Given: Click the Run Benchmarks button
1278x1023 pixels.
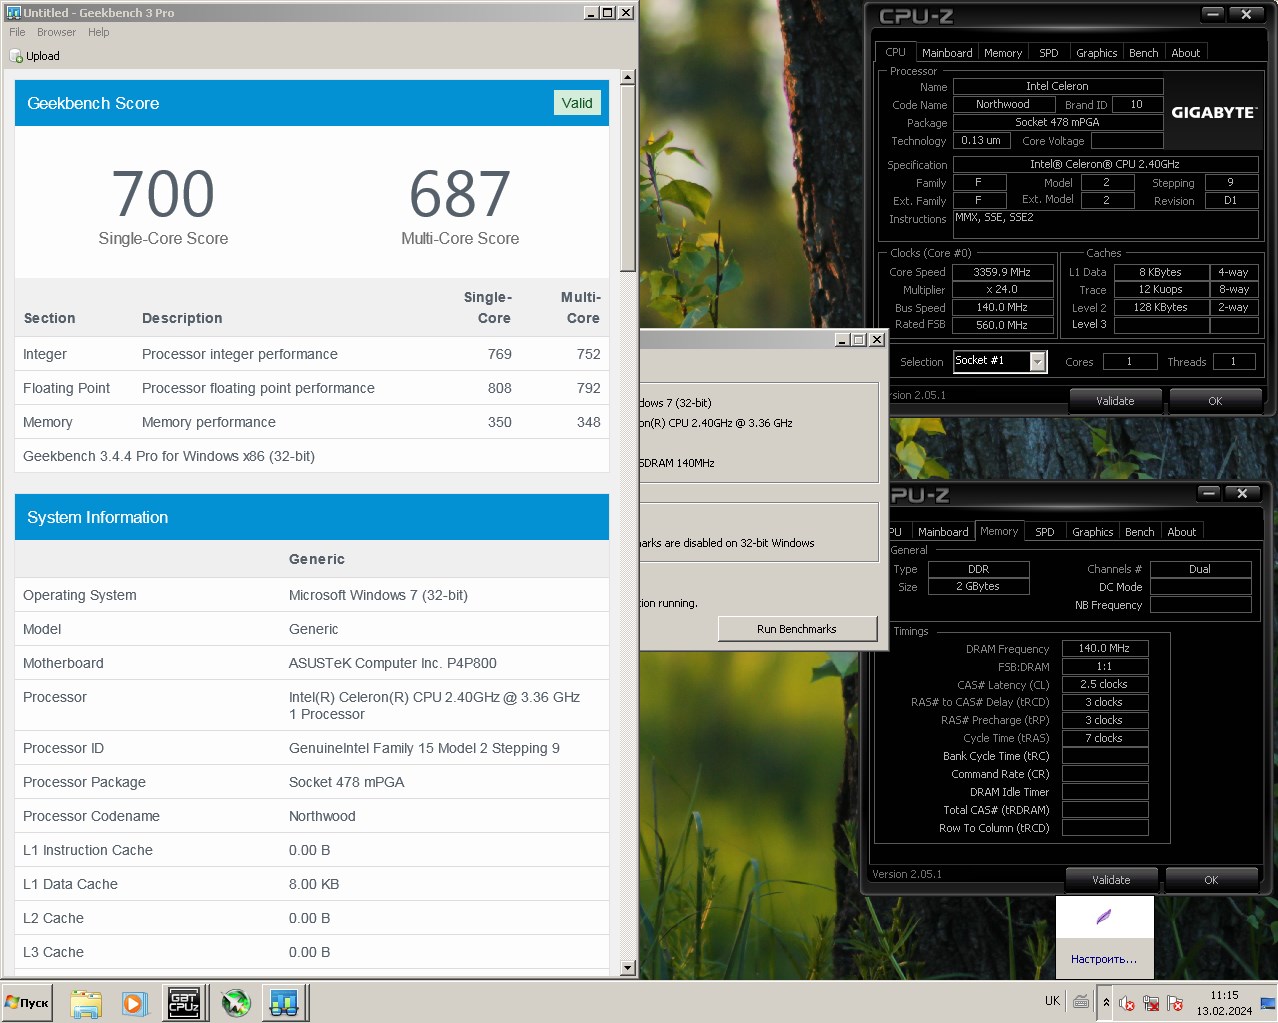Looking at the screenshot, I should 797,629.
